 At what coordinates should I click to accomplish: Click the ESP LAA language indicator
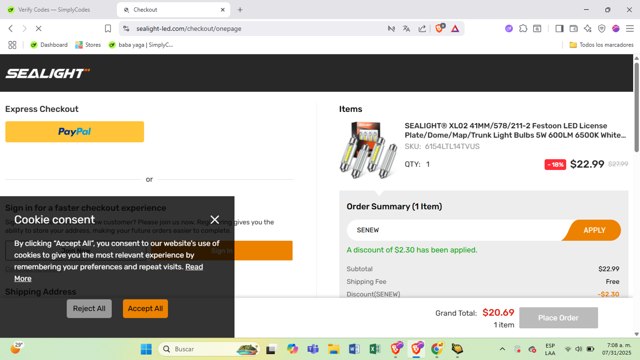tap(550, 349)
